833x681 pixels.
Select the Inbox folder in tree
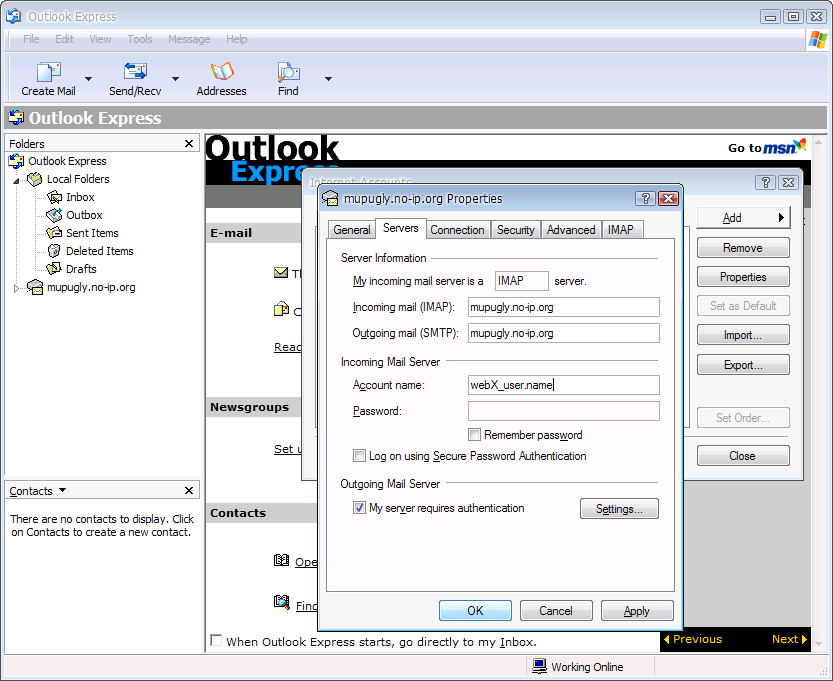pos(80,197)
